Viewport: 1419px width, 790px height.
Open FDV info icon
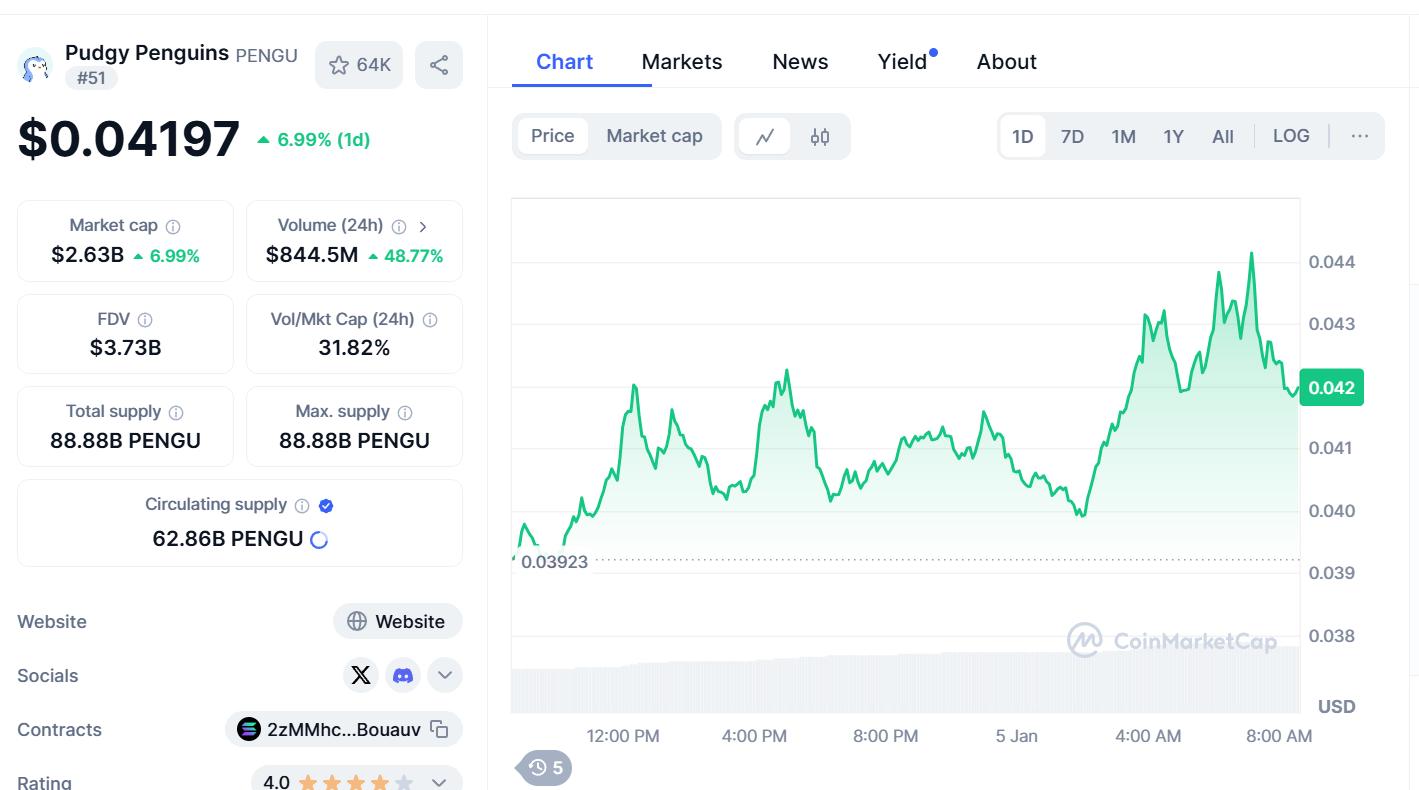[145, 320]
